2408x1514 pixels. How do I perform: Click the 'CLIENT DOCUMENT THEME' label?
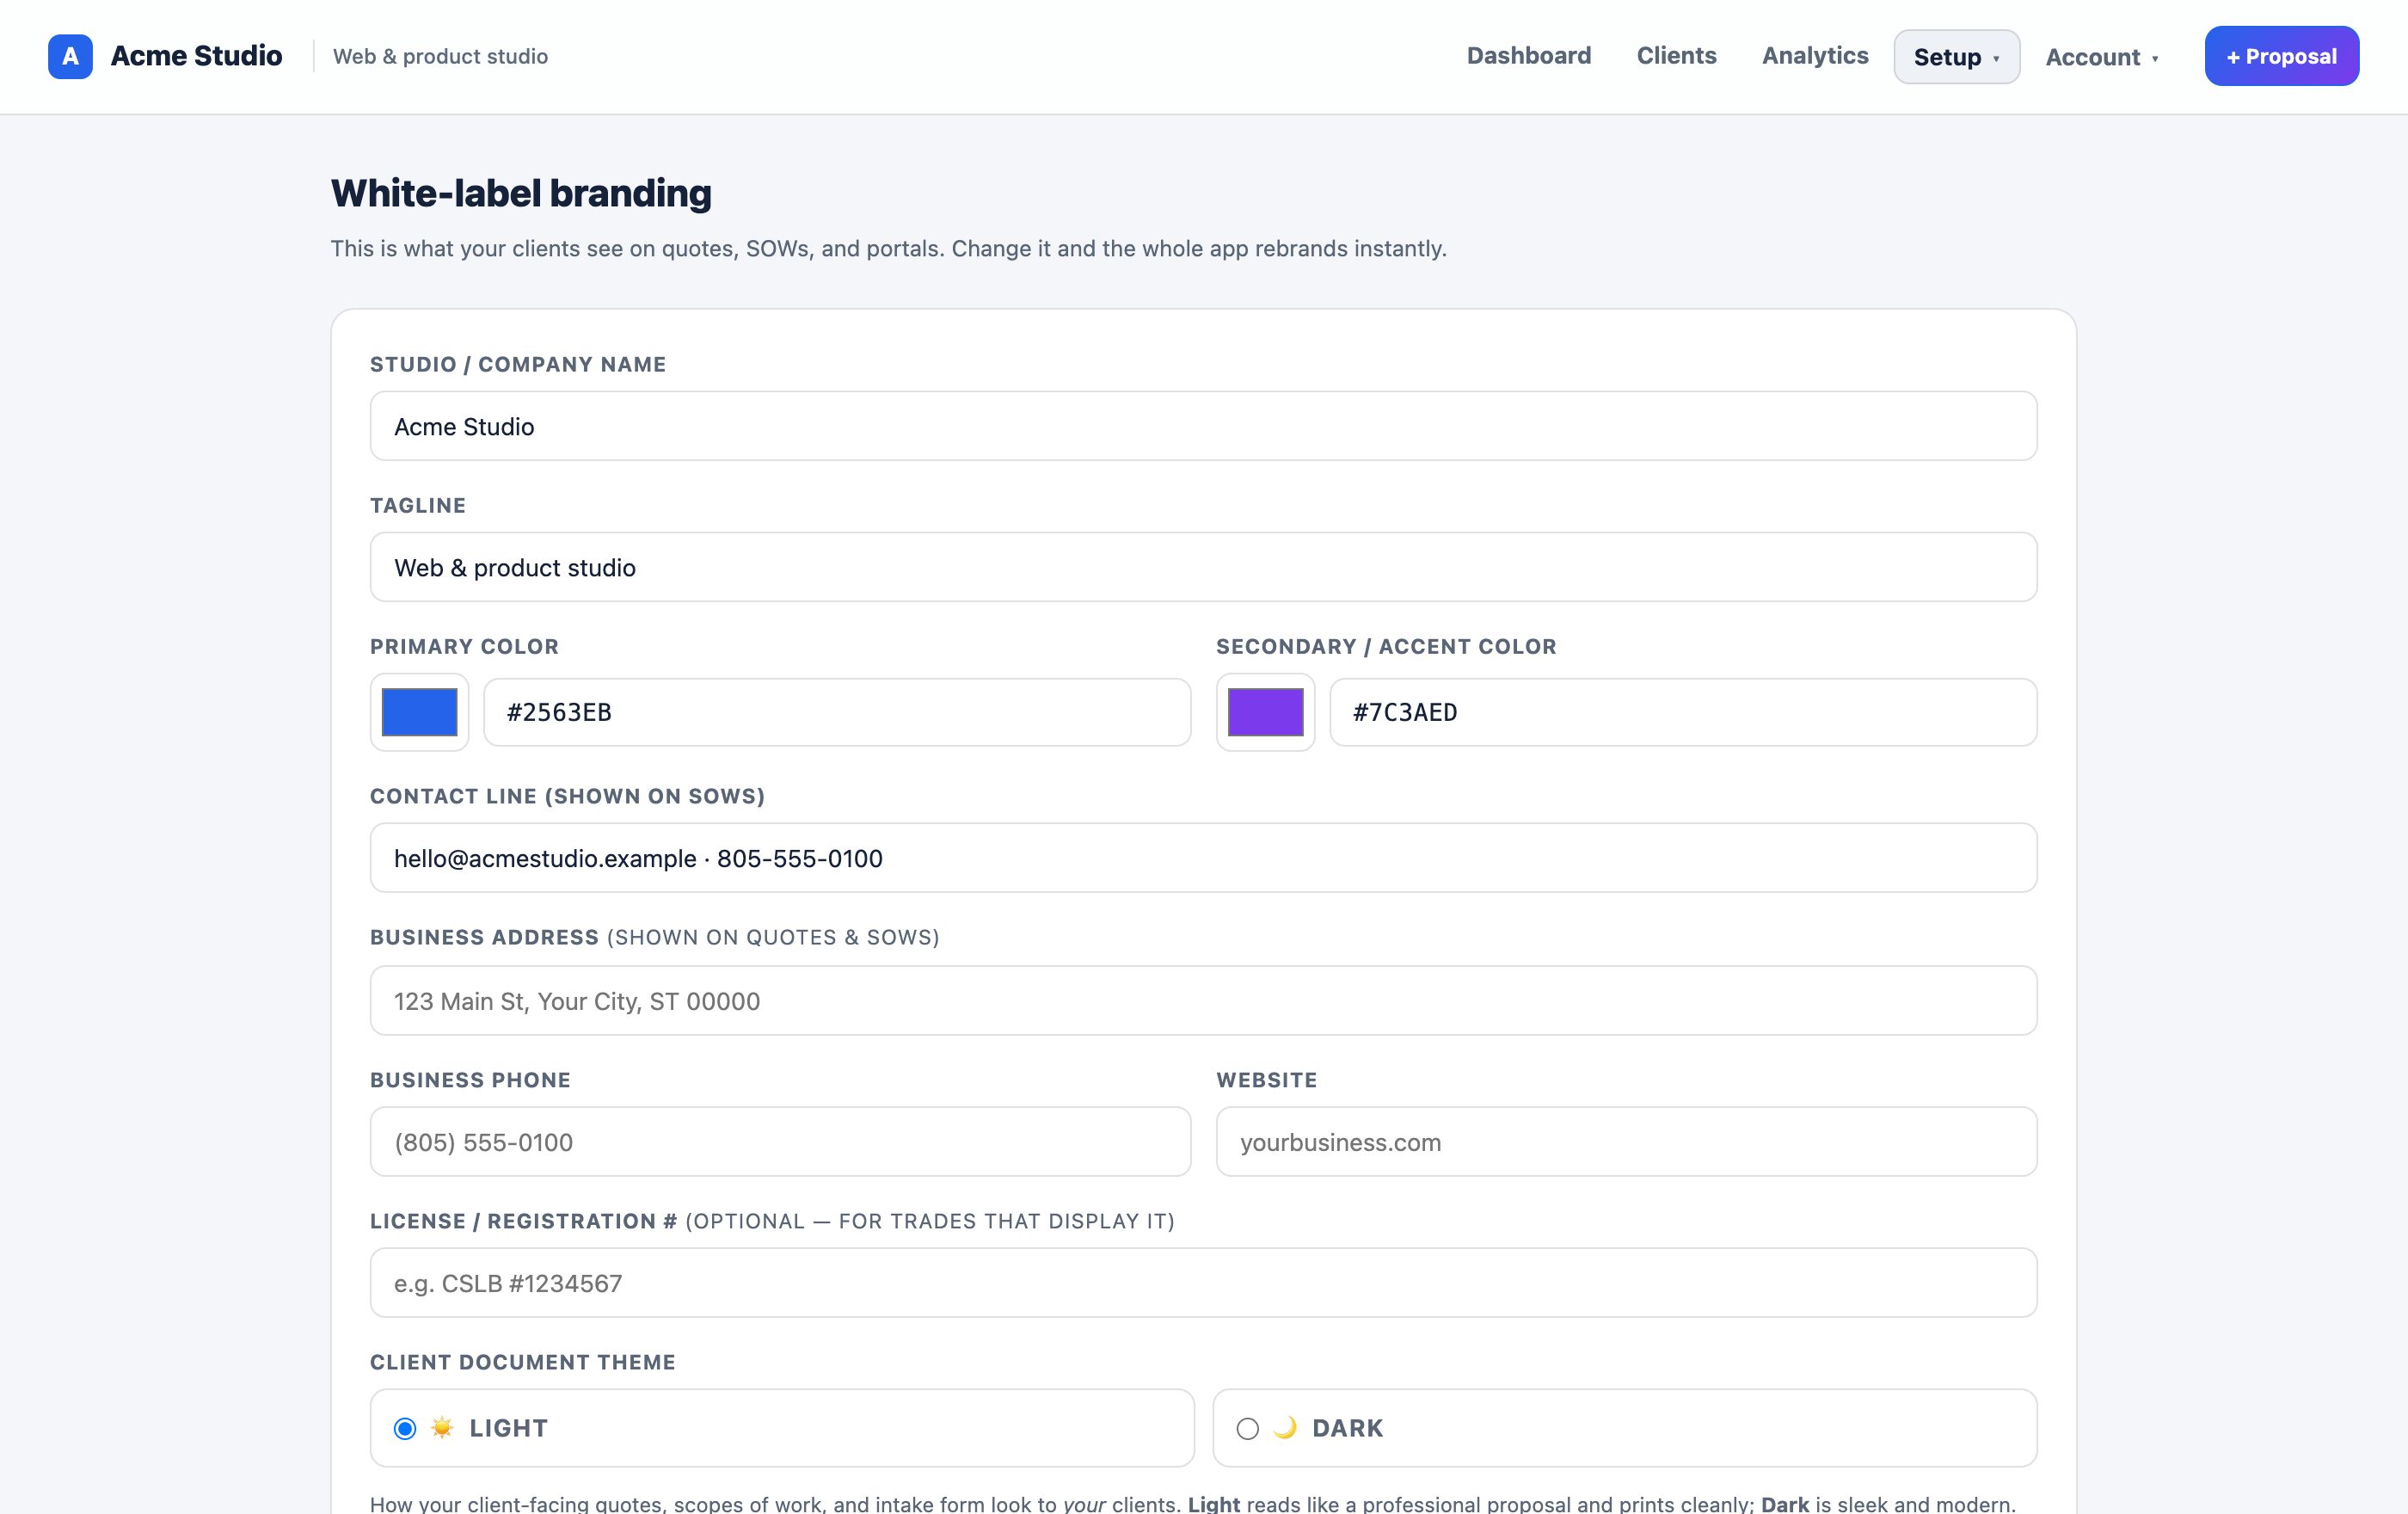coord(523,1362)
